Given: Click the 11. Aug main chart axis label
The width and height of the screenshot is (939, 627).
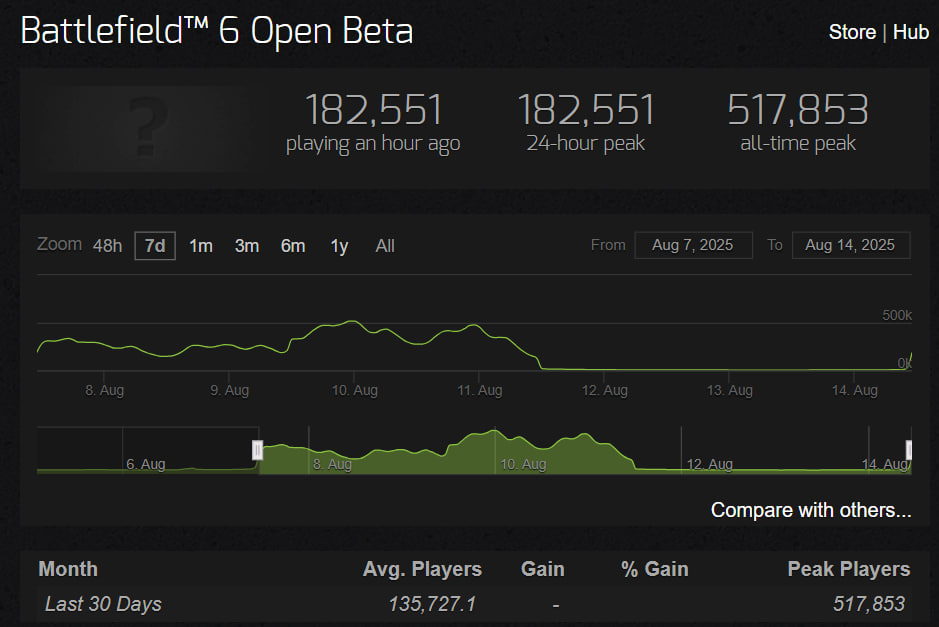Looking at the screenshot, I should tap(480, 390).
